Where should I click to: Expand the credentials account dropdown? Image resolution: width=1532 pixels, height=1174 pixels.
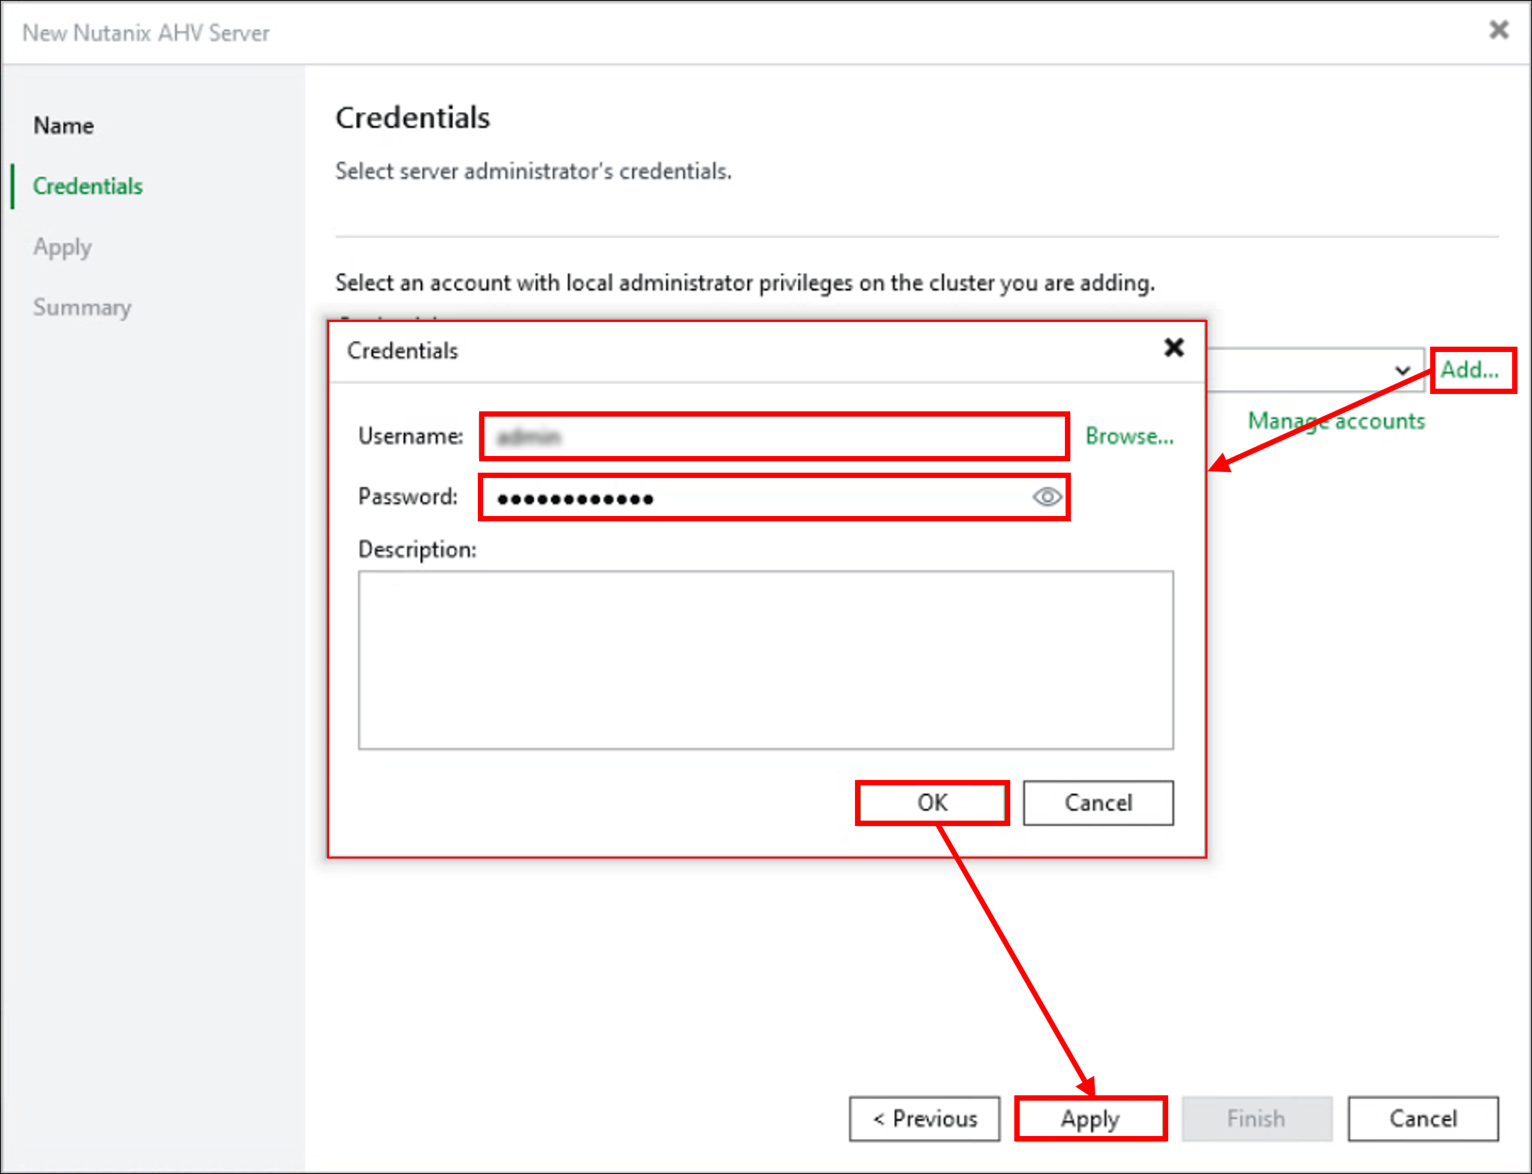(x=1402, y=370)
